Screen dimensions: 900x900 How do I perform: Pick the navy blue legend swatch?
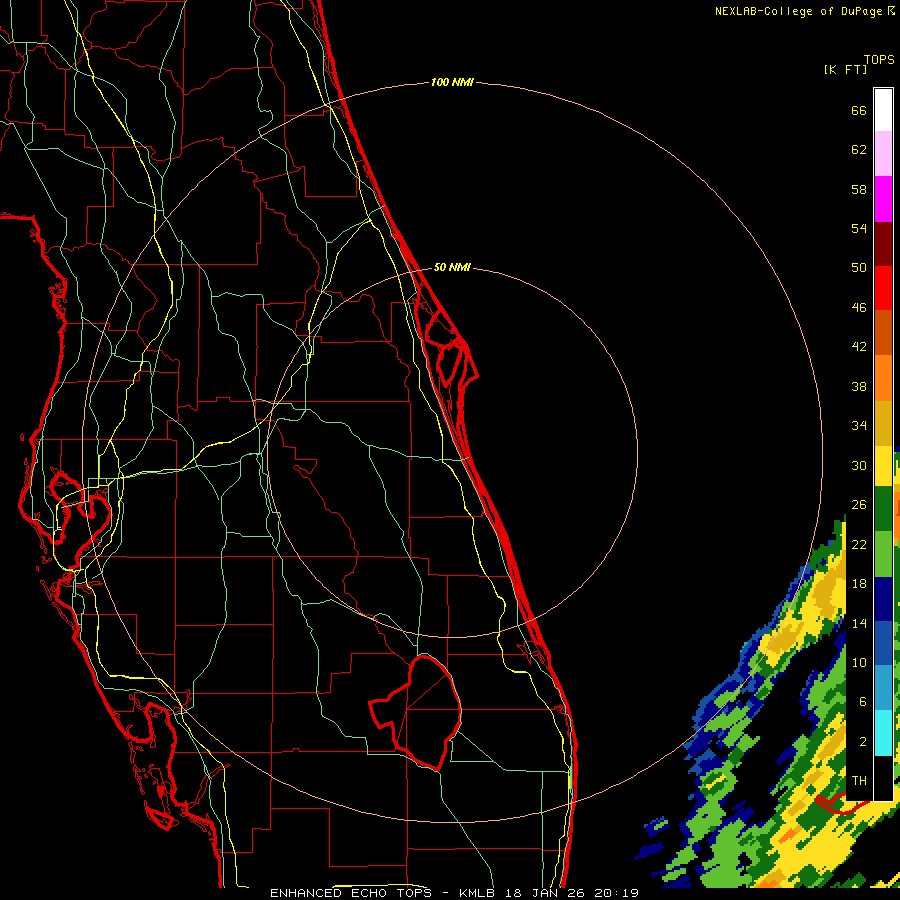[x=883, y=599]
